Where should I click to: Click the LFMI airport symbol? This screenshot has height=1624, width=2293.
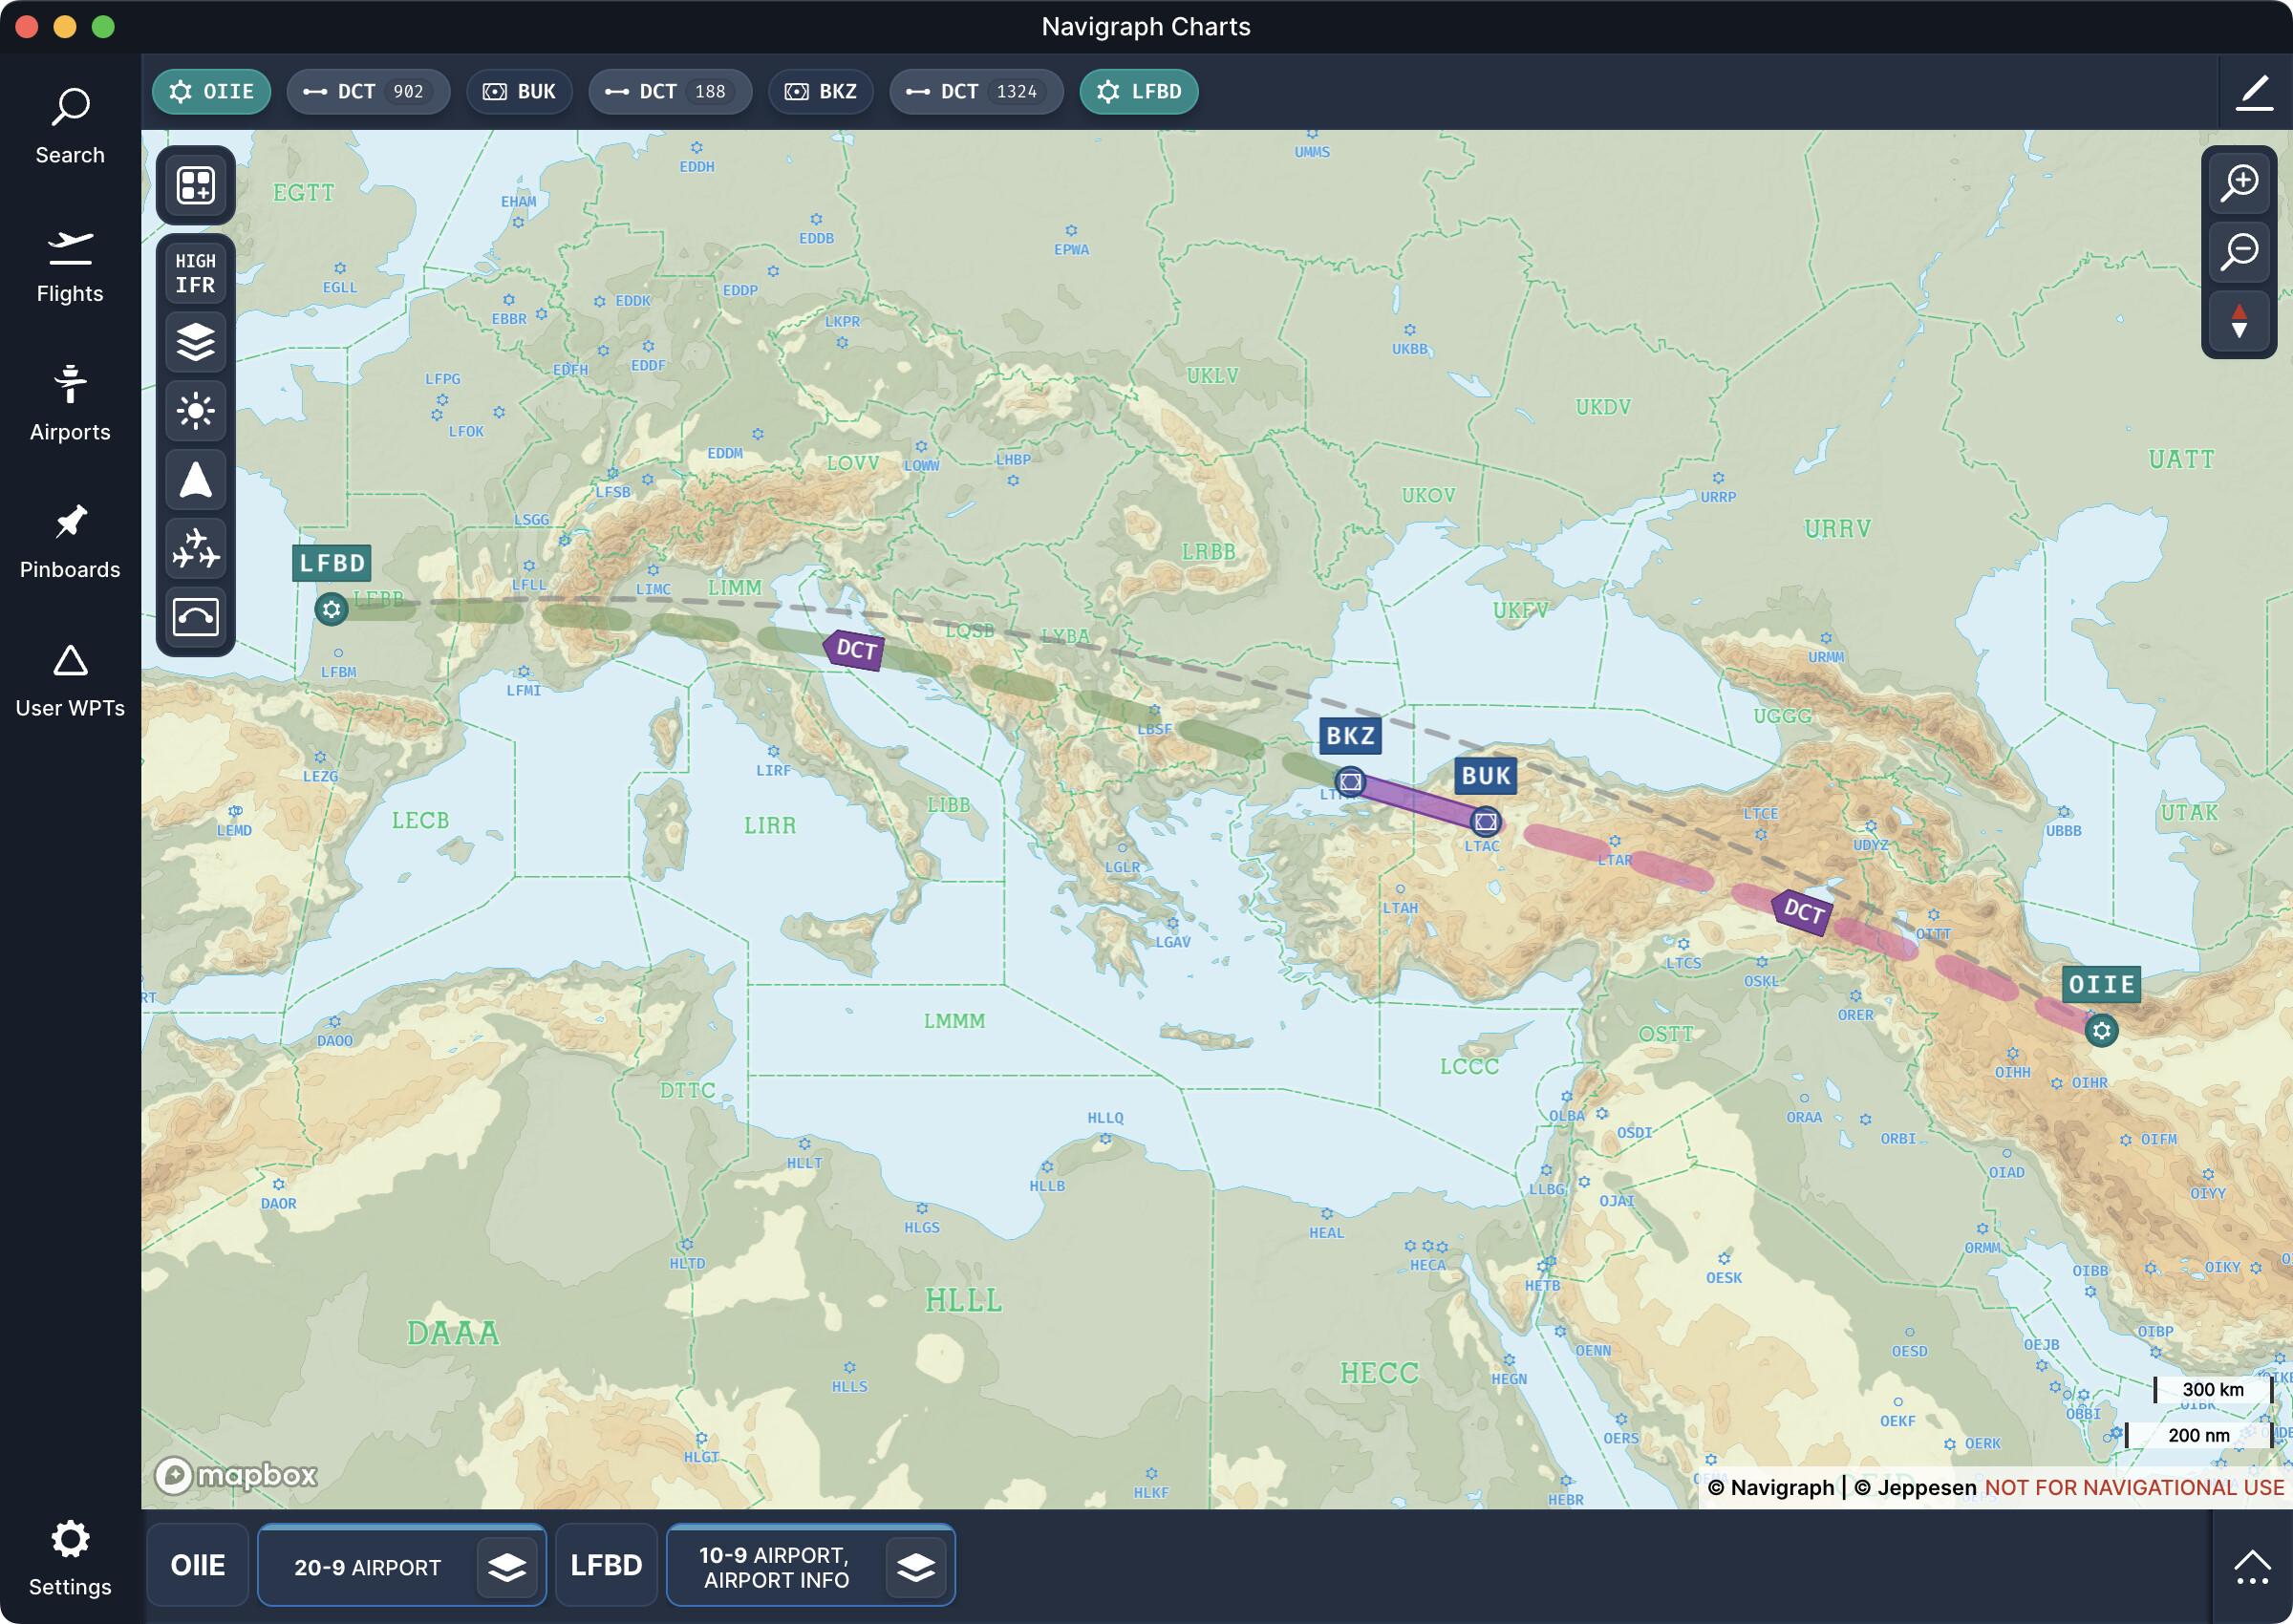[524, 672]
